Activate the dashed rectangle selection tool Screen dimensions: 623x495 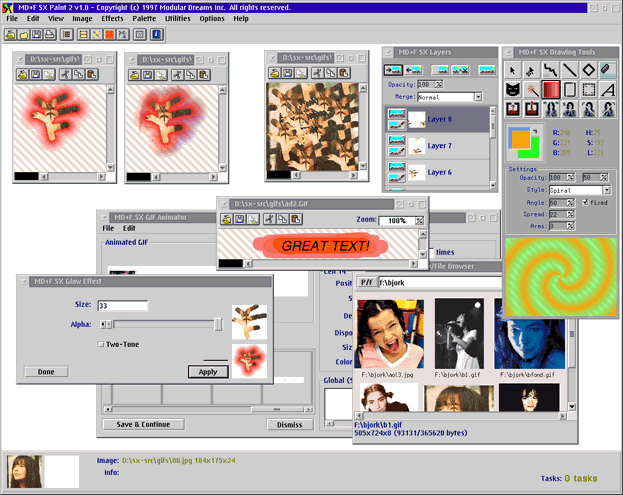tap(587, 89)
